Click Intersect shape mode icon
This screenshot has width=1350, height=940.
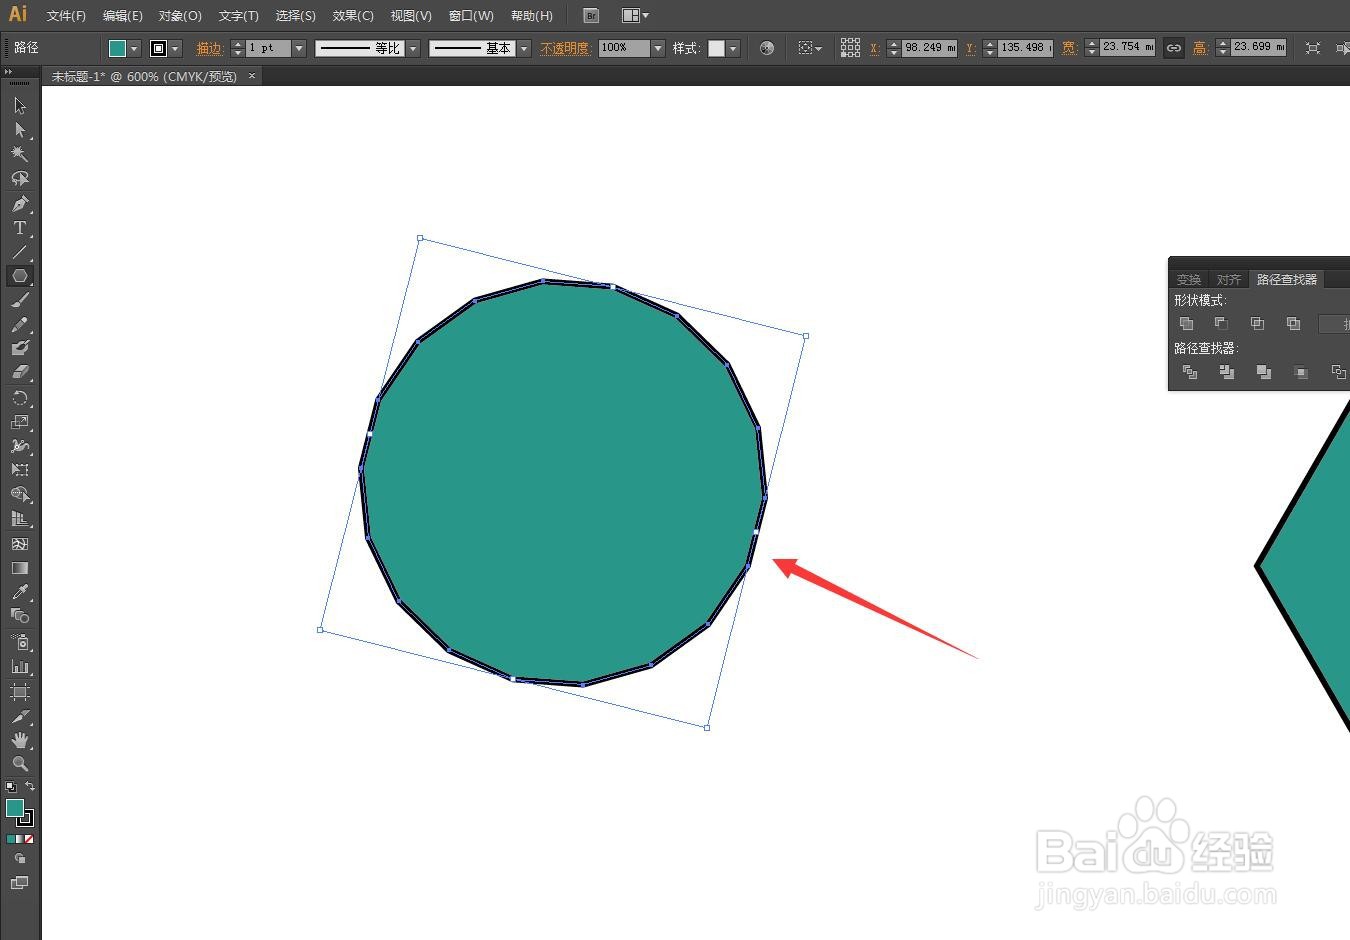[x=1257, y=323]
